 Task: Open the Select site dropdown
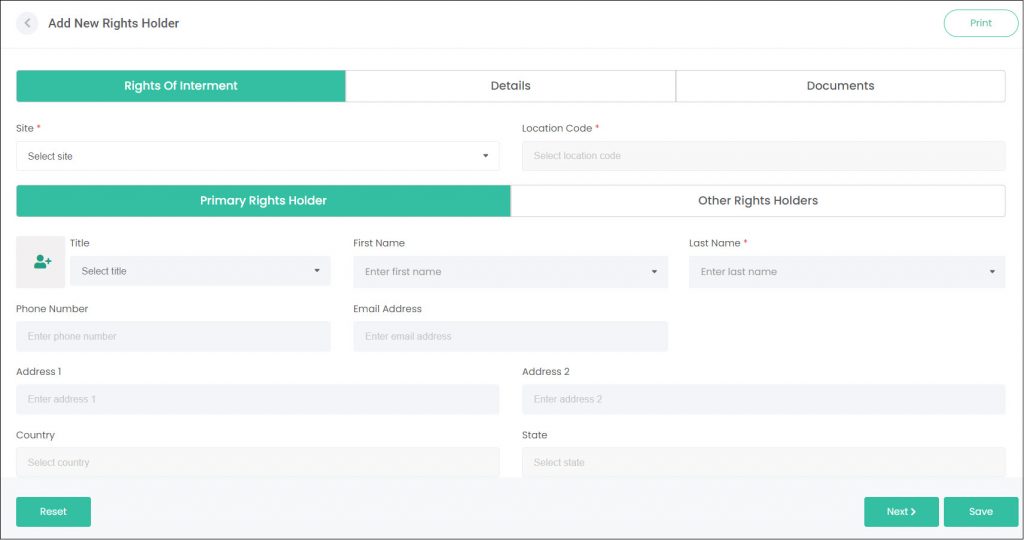coord(257,156)
